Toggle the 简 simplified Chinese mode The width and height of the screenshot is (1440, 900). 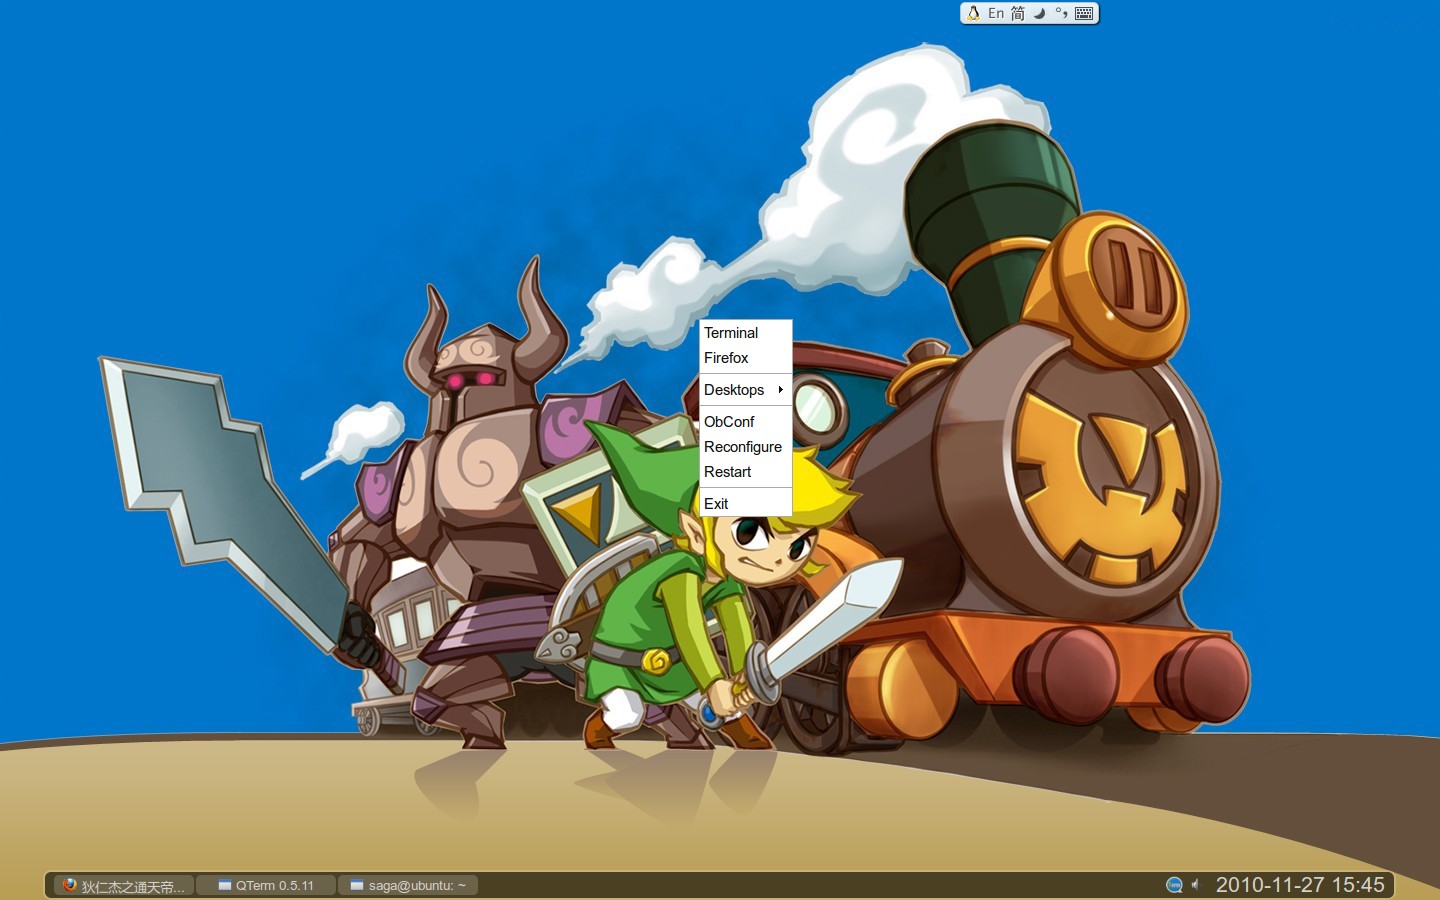1018,13
